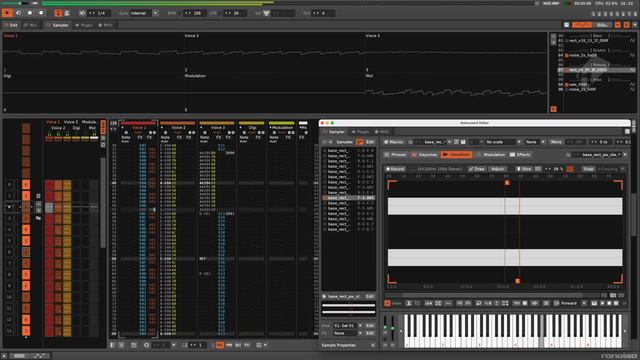
Task: Select the highlighted base_rect_ sample row
Action: pyautogui.click(x=348, y=198)
